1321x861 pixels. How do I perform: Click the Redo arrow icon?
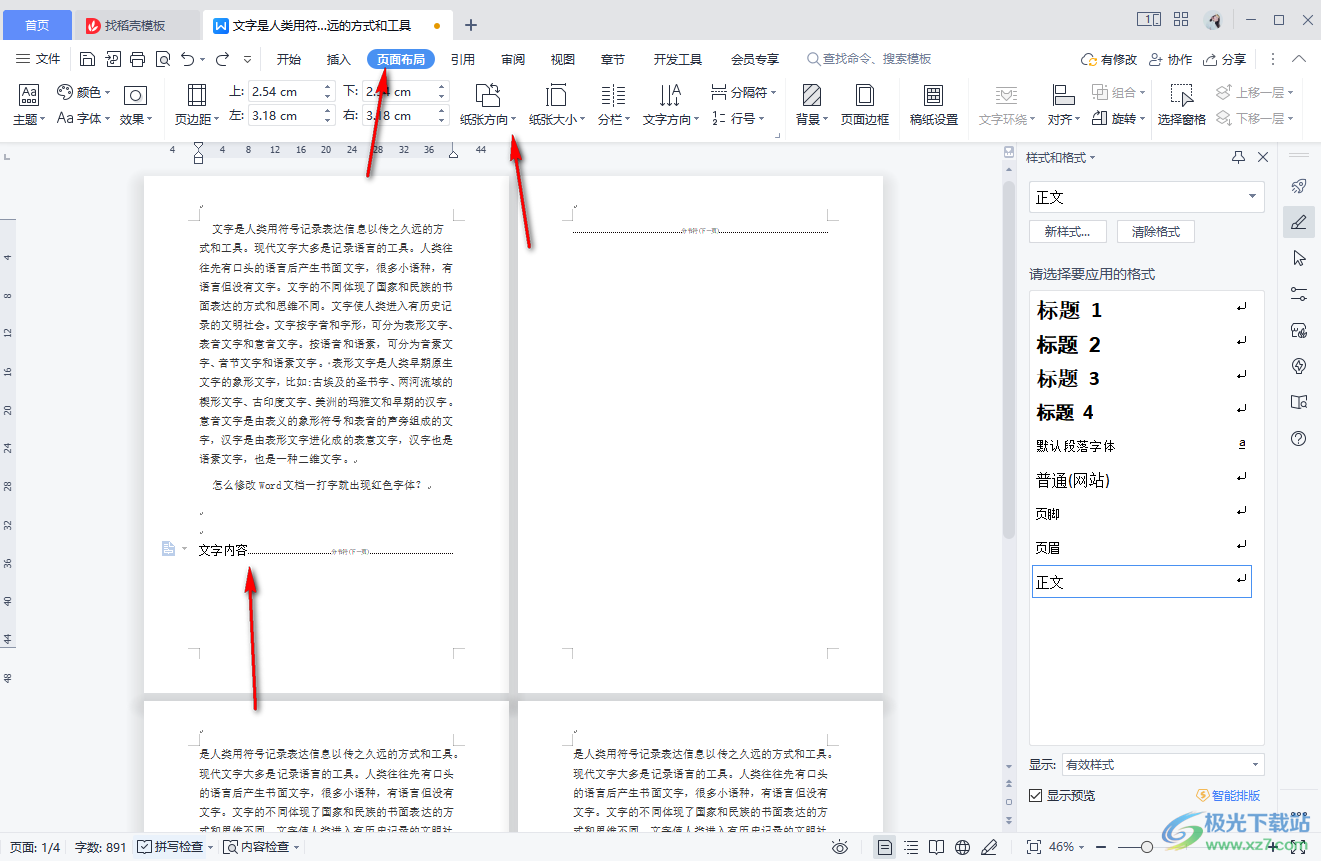tap(223, 59)
